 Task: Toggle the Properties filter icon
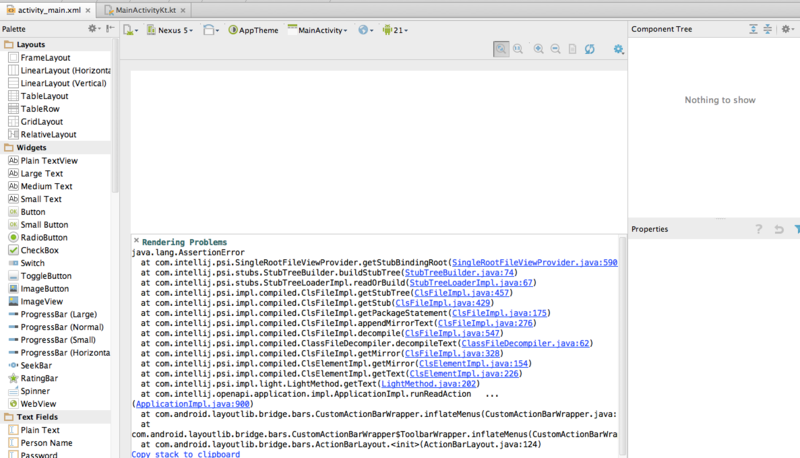(x=796, y=229)
